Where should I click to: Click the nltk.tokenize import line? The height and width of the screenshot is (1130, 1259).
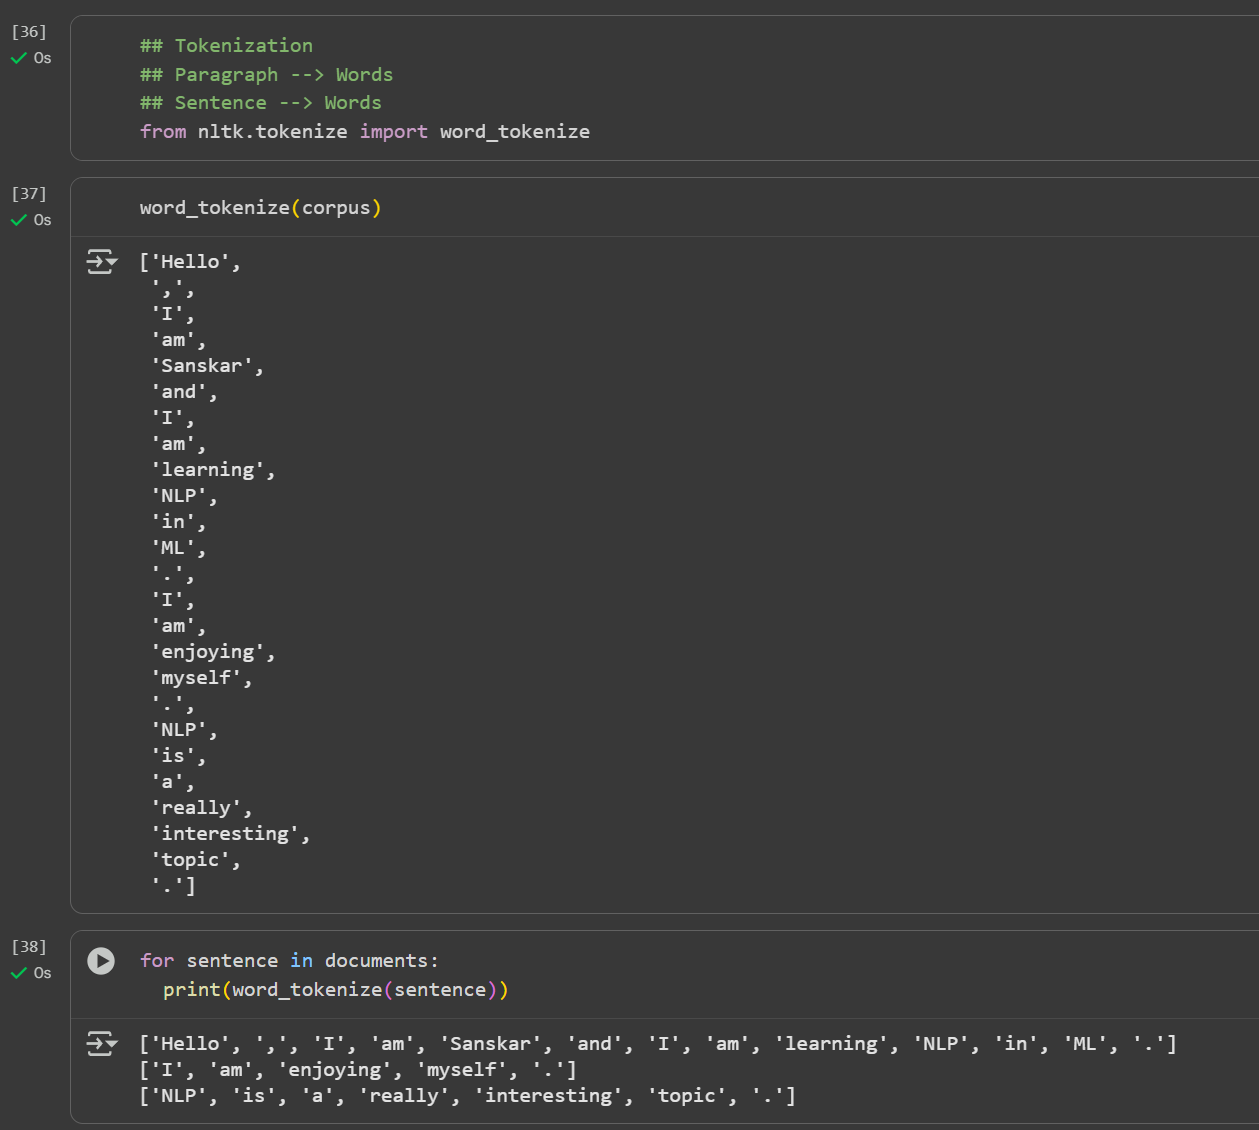(364, 132)
